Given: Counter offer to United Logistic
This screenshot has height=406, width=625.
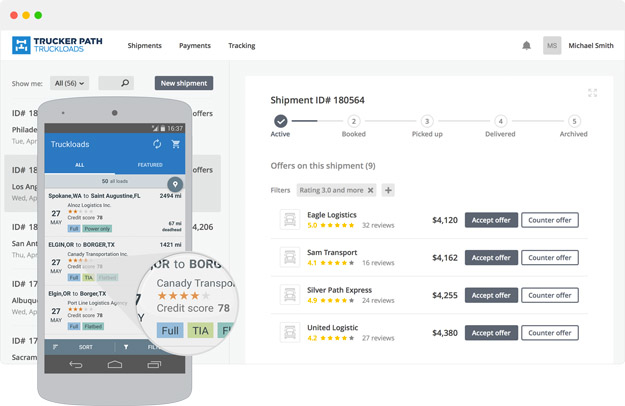Looking at the screenshot, I should click(550, 333).
